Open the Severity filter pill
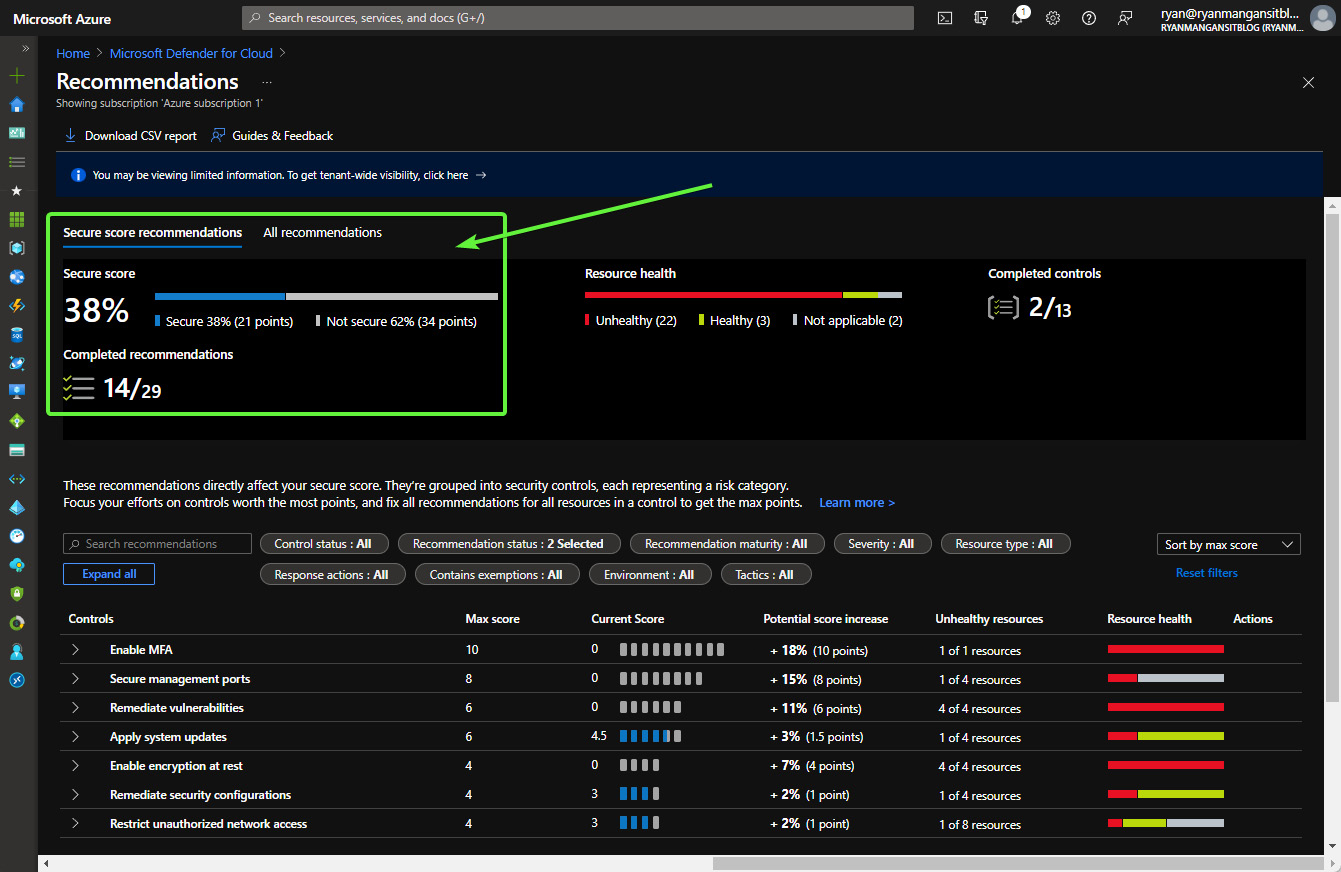 [x=881, y=544]
